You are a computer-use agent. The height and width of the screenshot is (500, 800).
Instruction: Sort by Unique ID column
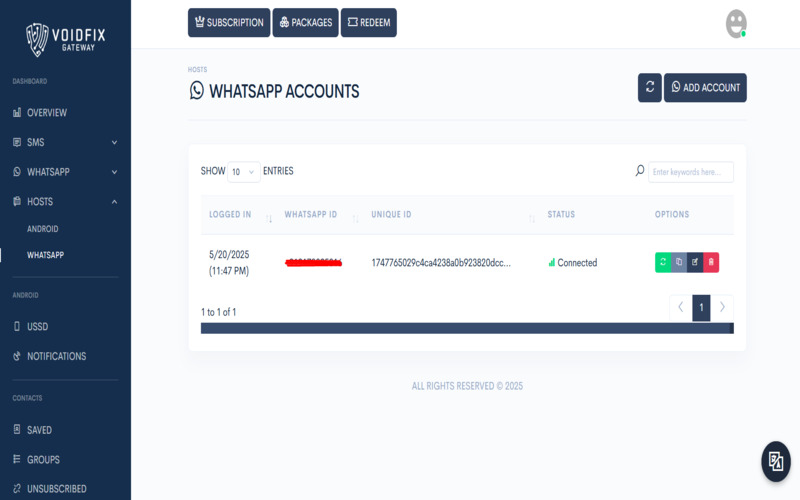pos(451,215)
